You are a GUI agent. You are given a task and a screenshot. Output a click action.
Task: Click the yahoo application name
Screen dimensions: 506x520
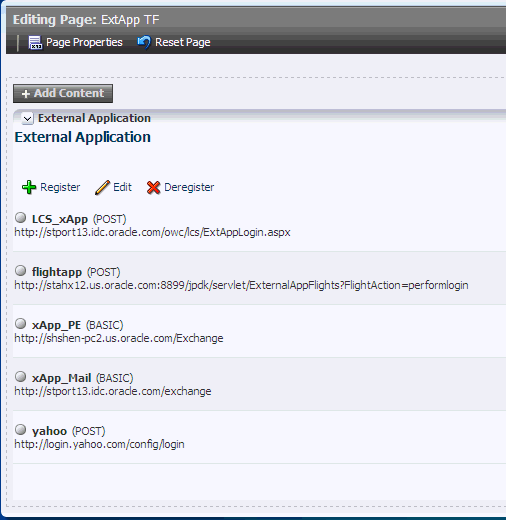(49, 431)
